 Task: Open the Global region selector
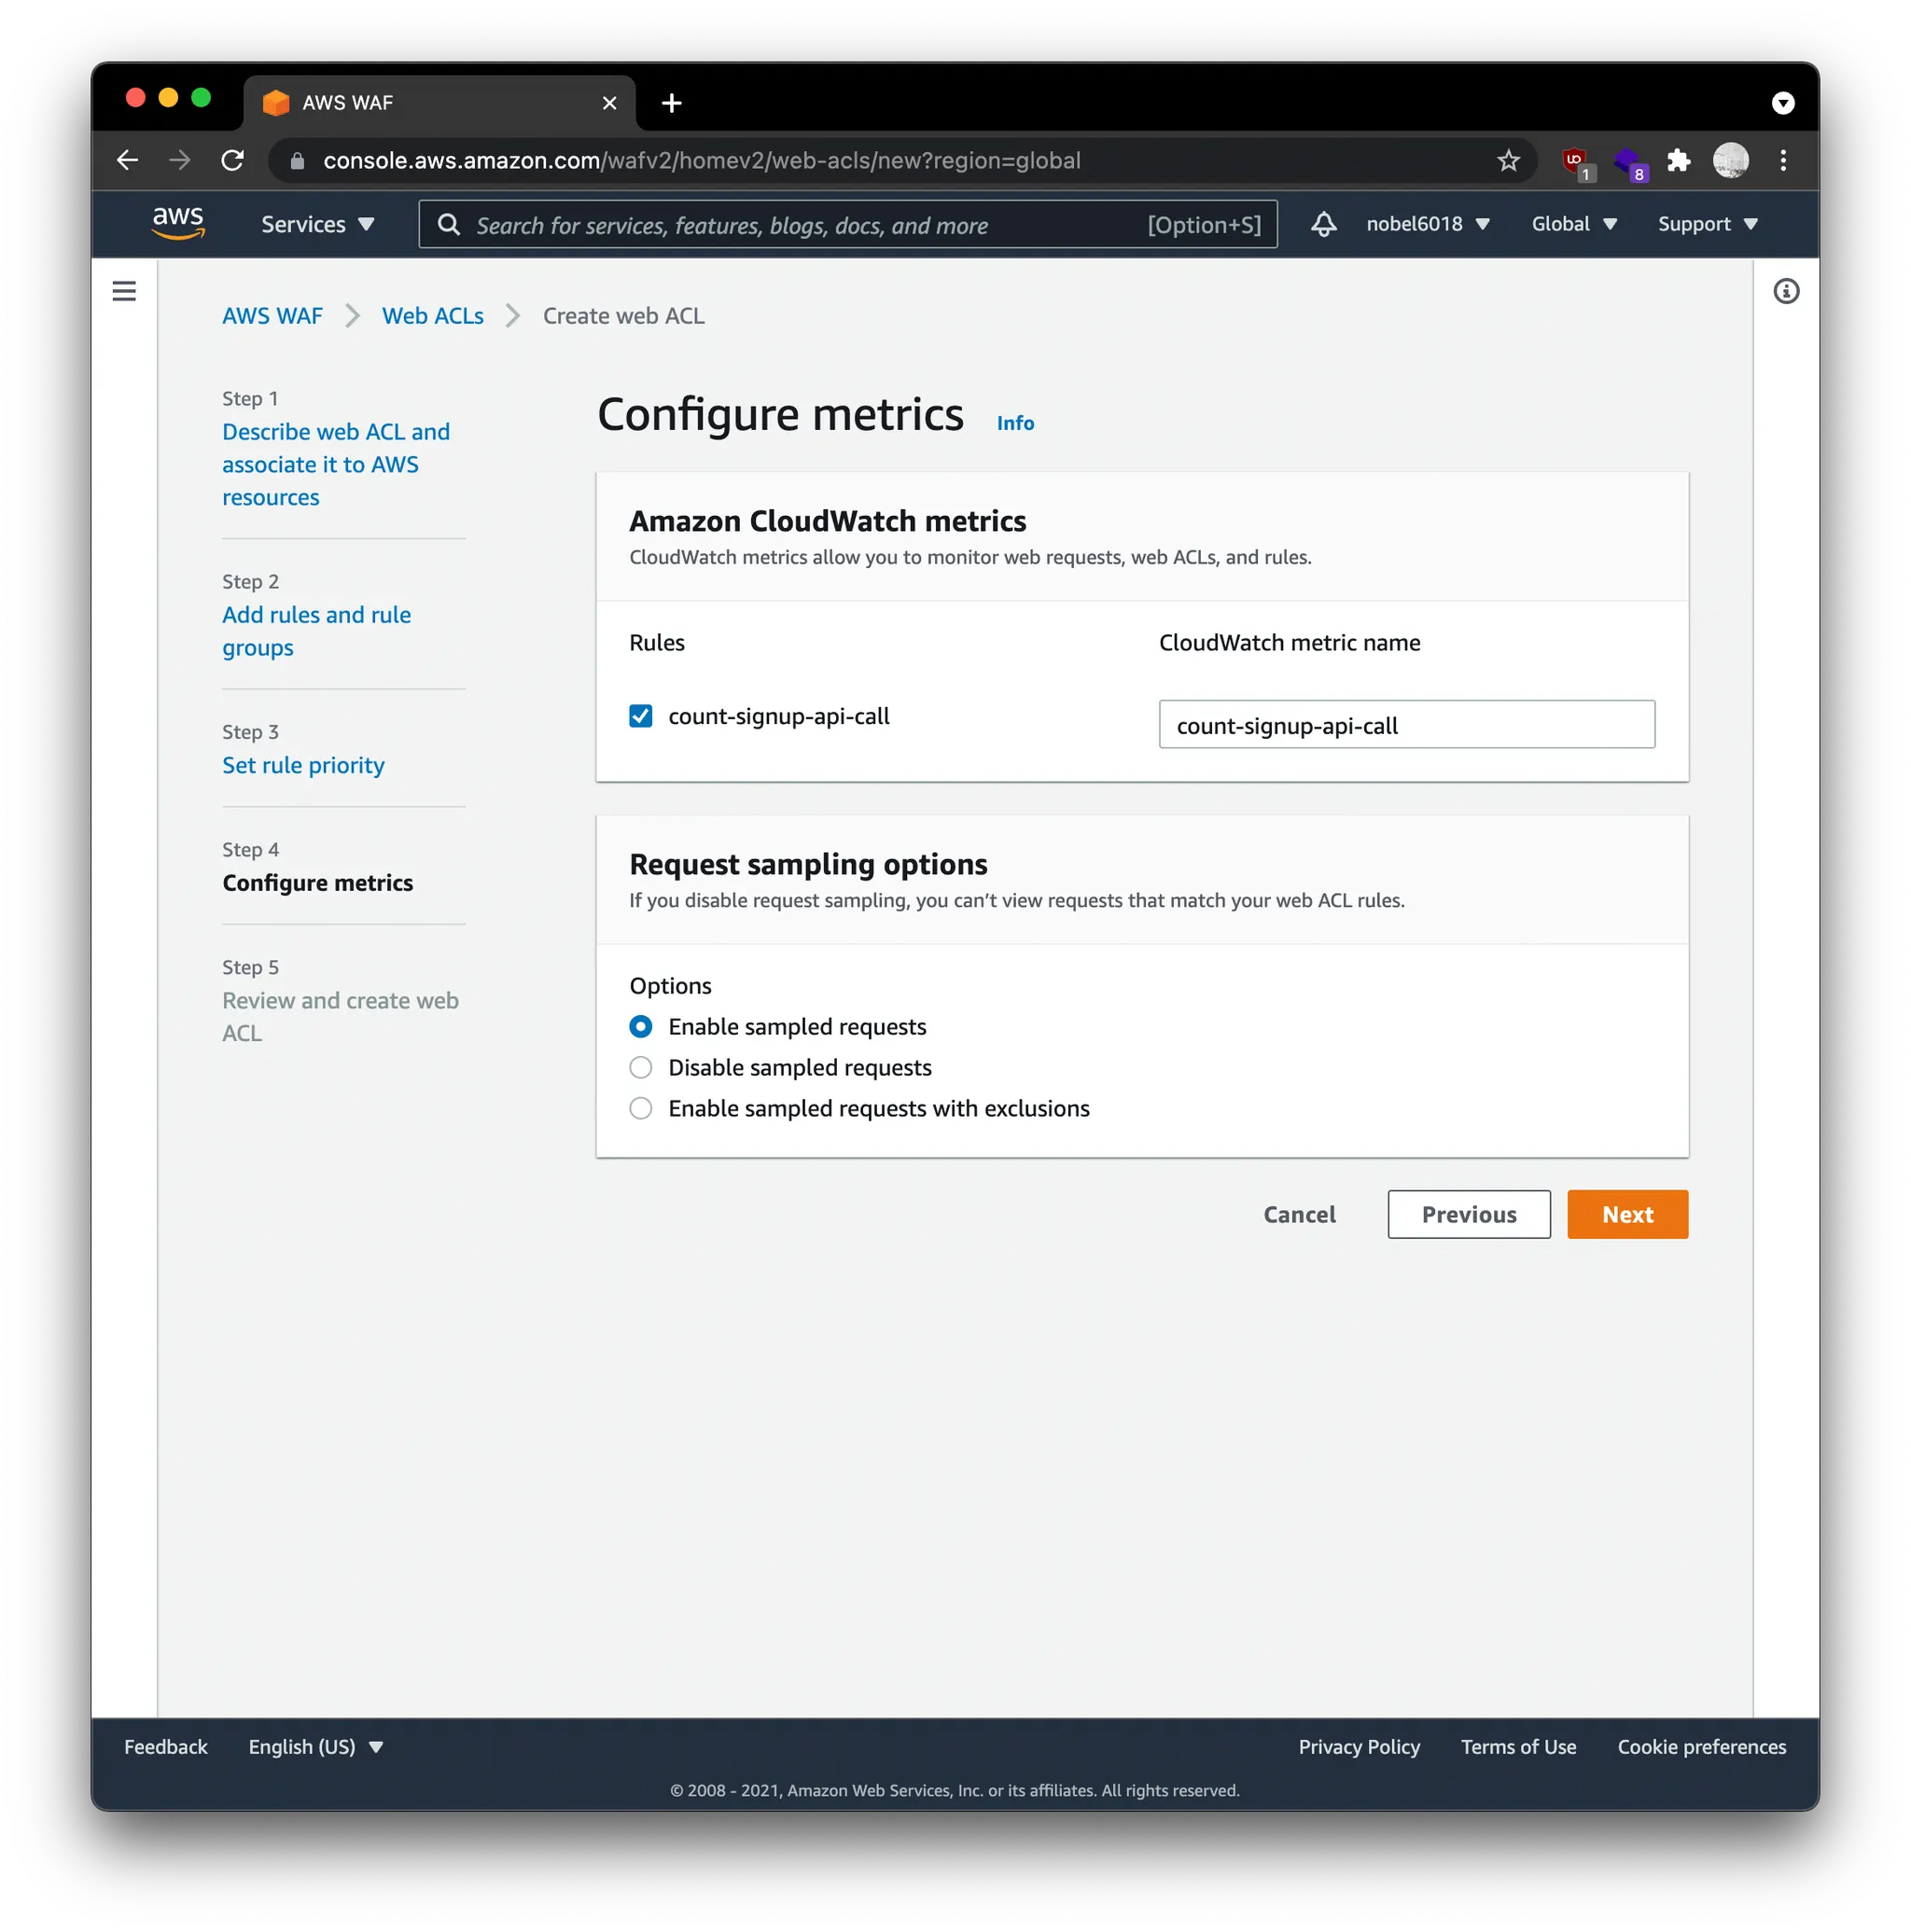1573,224
